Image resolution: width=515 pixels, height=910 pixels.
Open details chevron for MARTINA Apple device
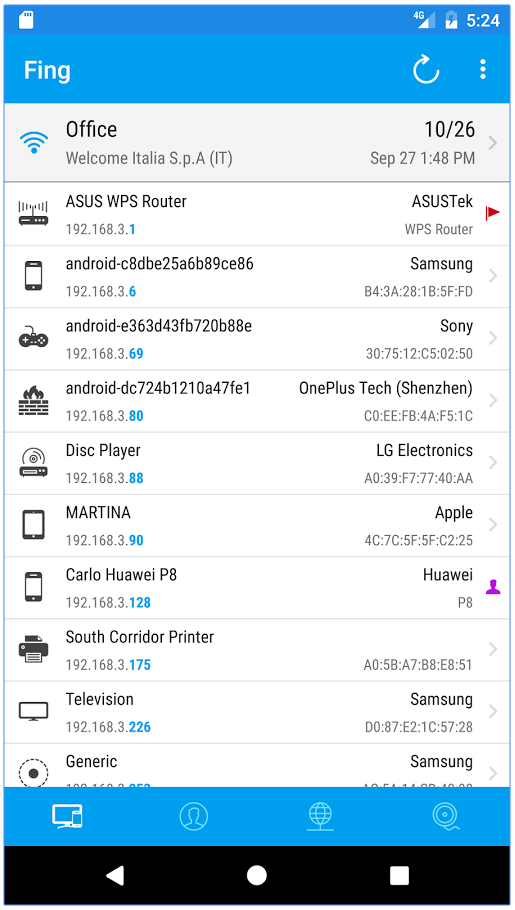coord(493,525)
